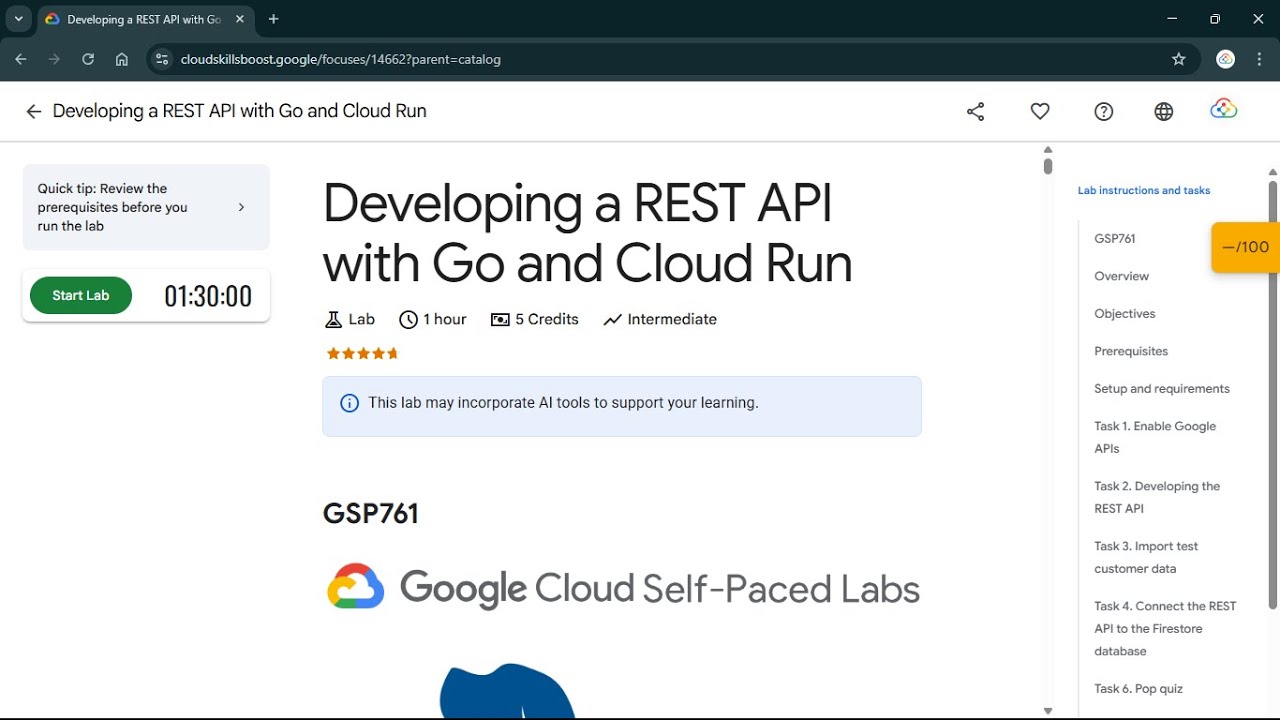Bookmark the page with star icon

1179,59
